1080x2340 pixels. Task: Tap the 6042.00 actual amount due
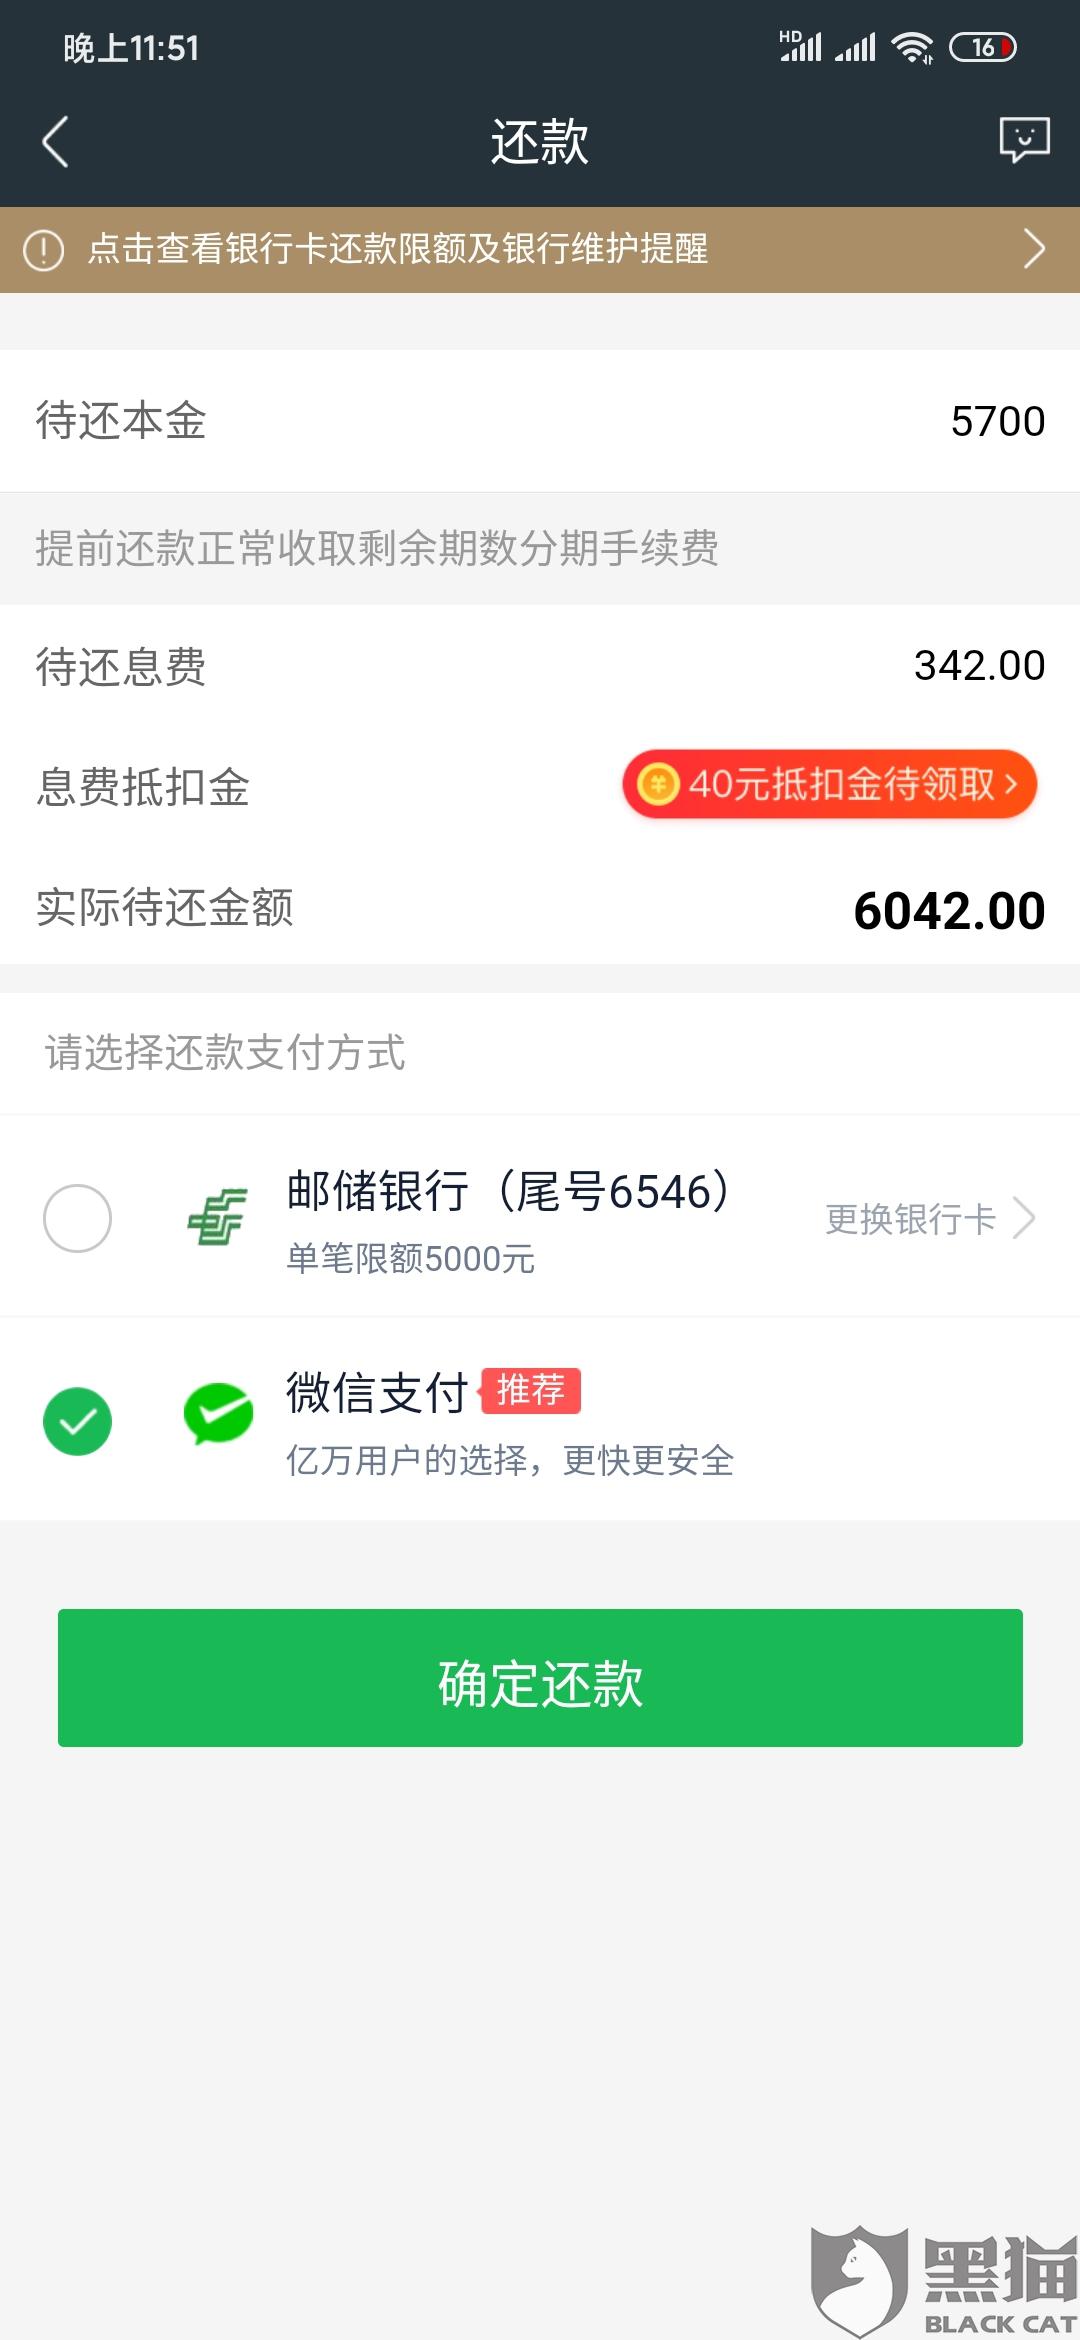point(949,911)
